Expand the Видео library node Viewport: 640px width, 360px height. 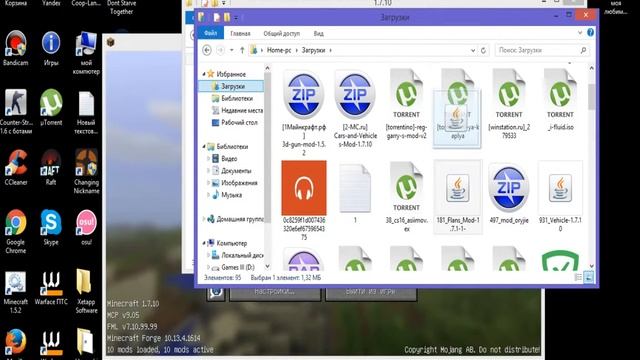point(209,158)
